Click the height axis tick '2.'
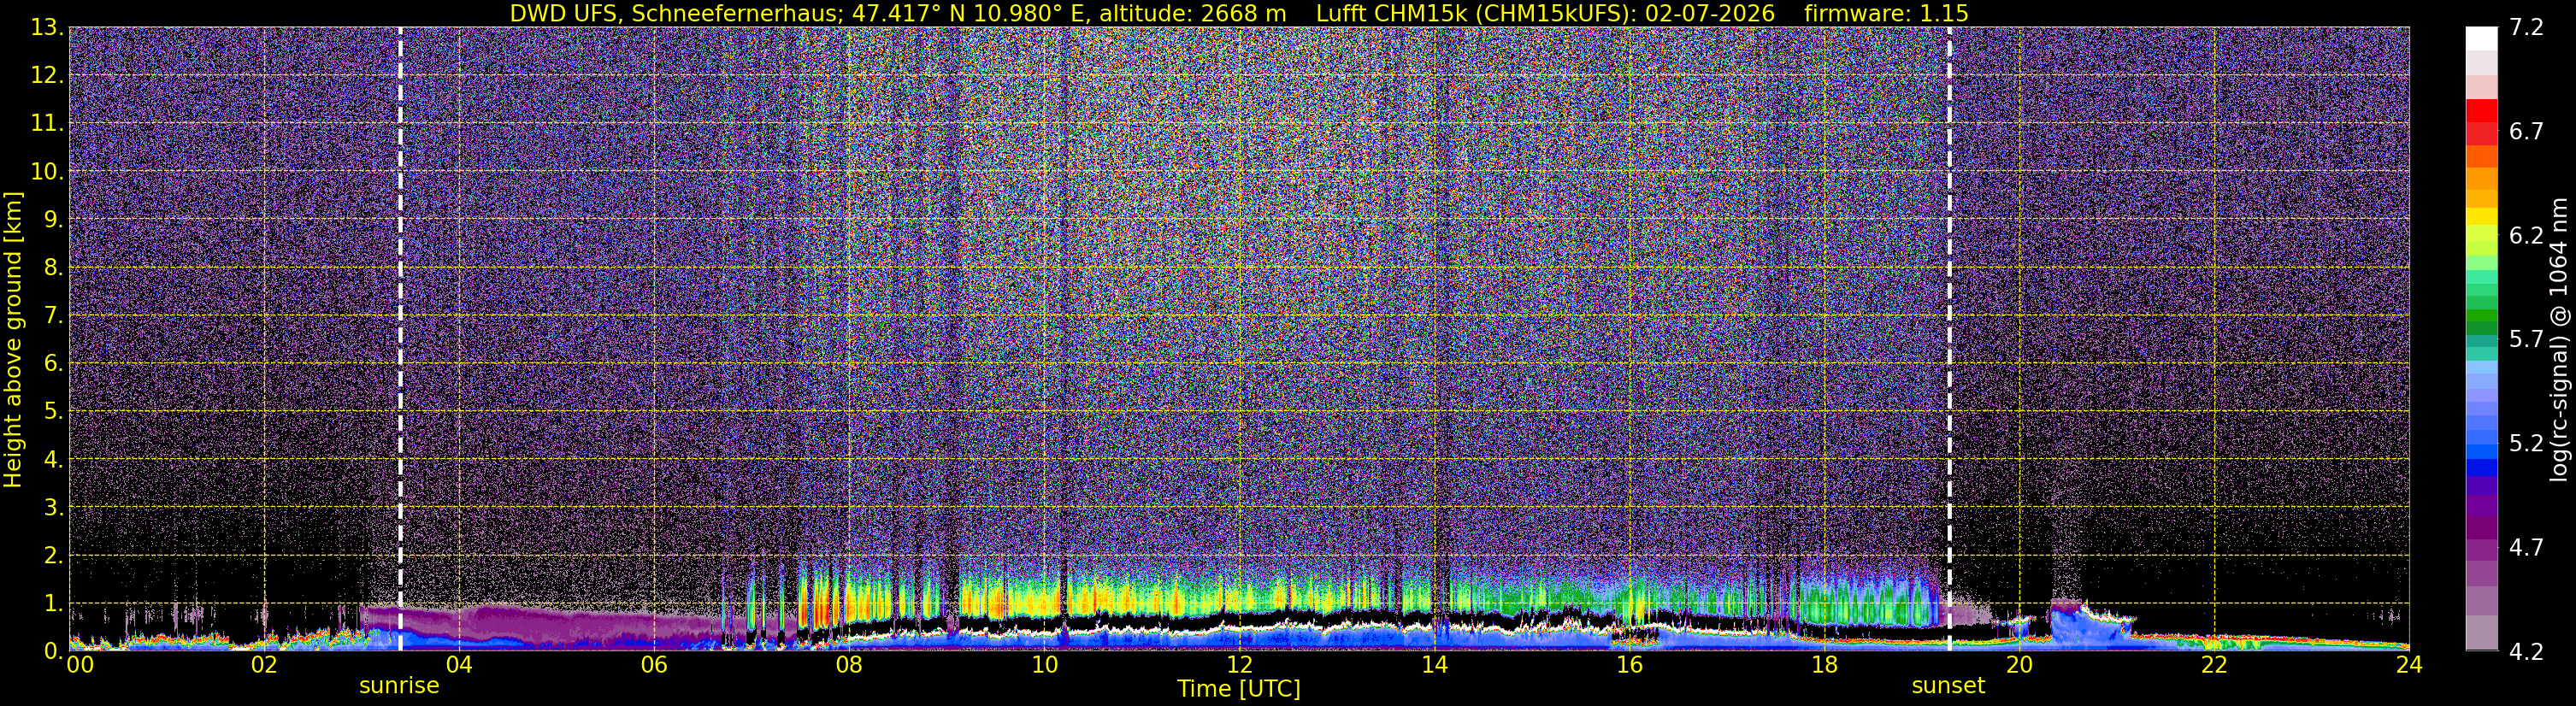This screenshot has height=706, width=2576. [54, 556]
